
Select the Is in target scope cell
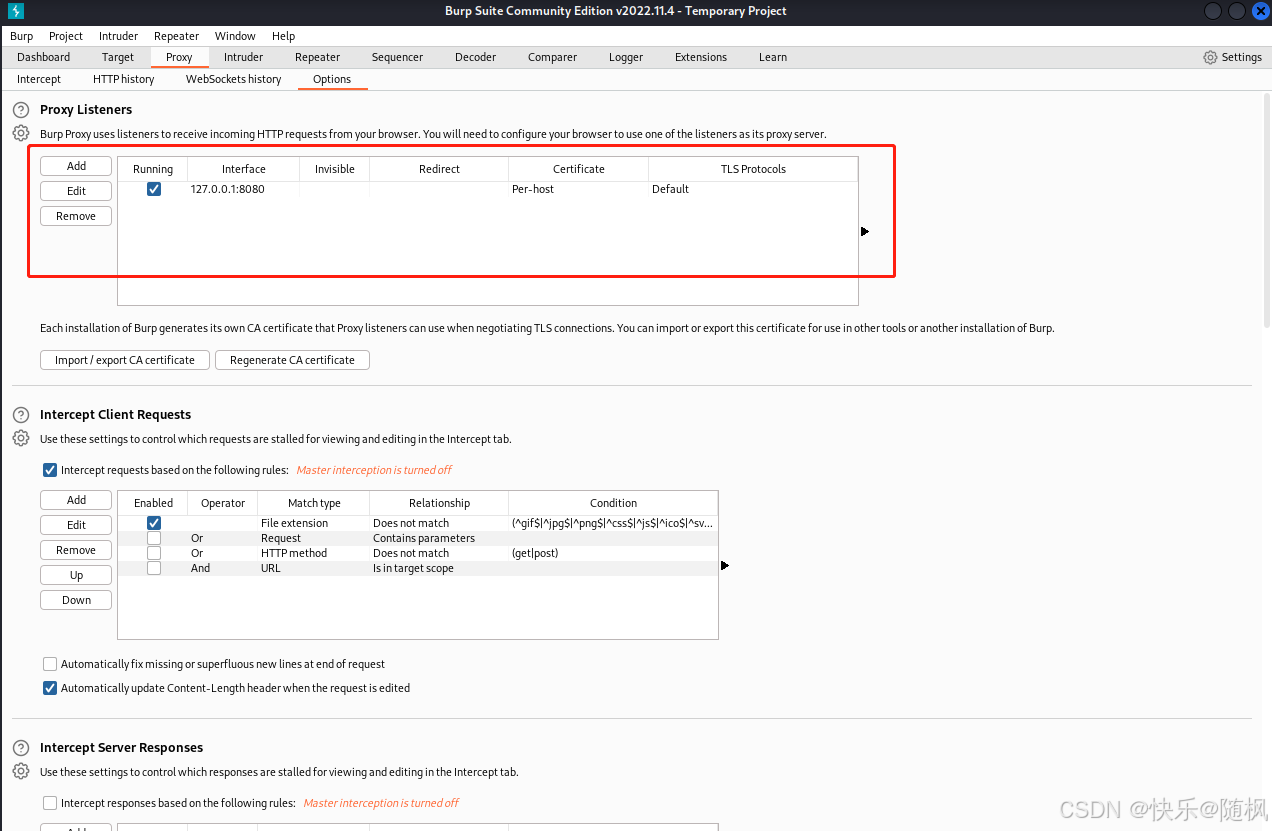click(x=439, y=568)
